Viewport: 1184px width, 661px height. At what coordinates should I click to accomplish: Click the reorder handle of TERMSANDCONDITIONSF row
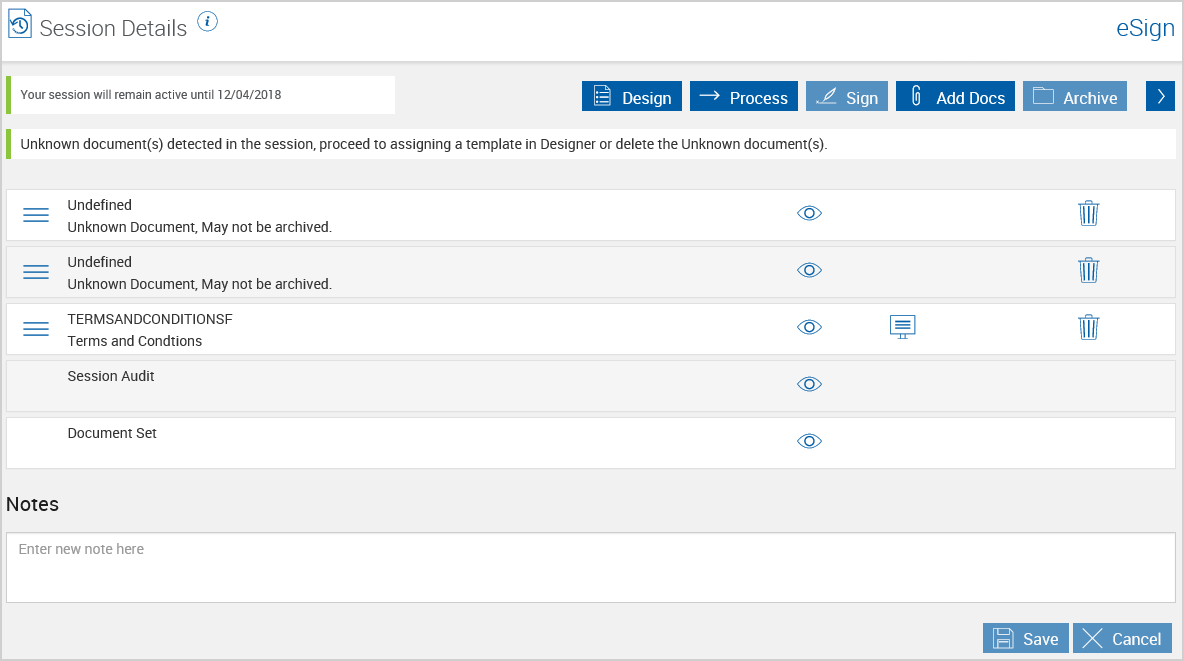pos(35,329)
